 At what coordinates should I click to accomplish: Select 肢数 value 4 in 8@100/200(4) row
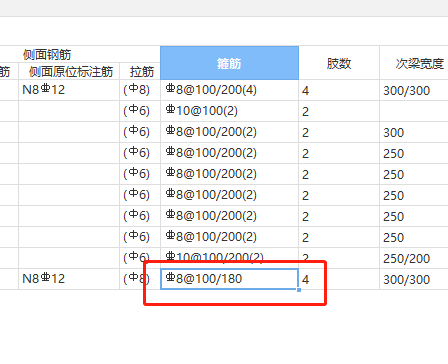[x=339, y=90]
